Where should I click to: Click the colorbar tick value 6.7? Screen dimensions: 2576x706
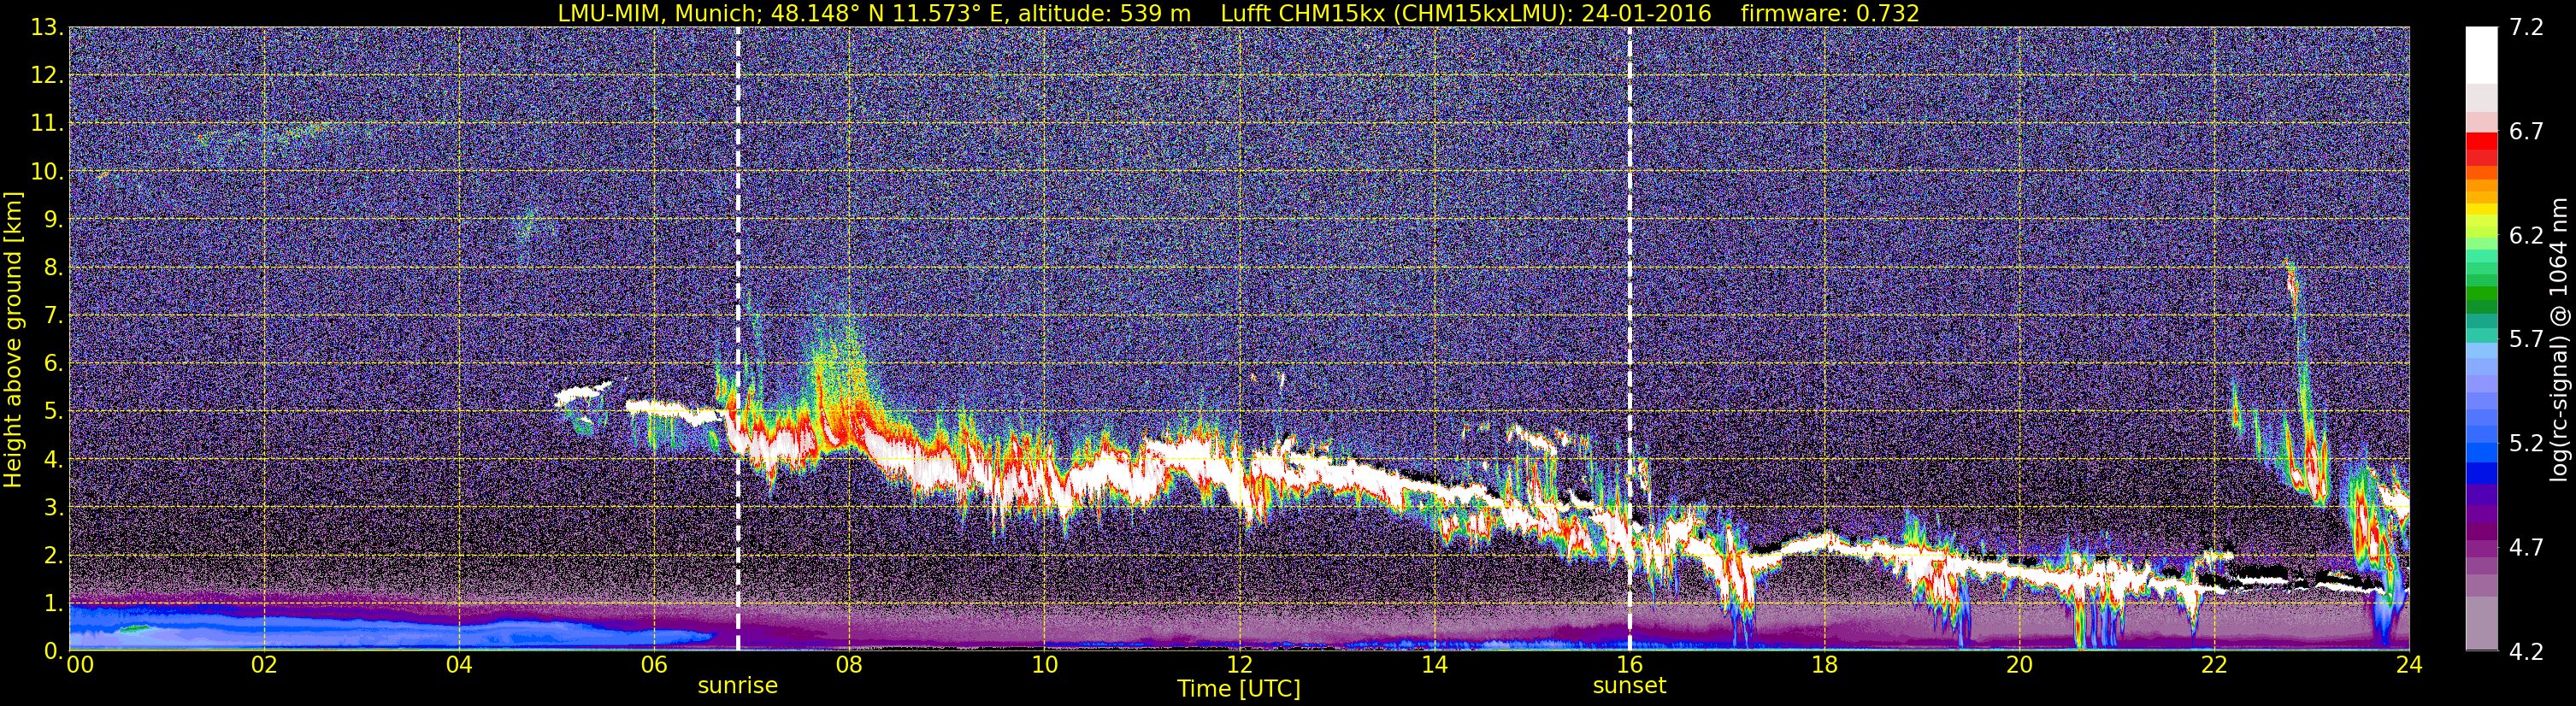click(2526, 132)
